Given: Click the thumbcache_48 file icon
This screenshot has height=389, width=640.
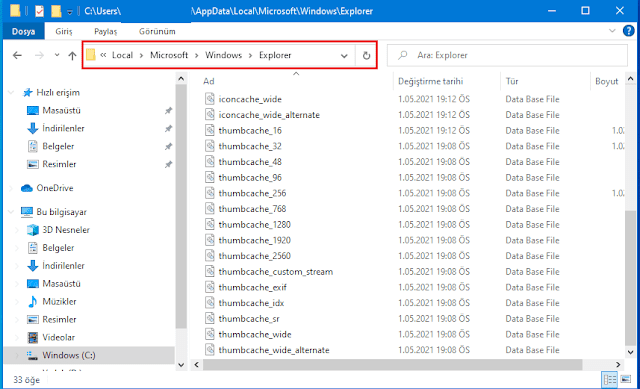Looking at the screenshot, I should tap(210, 162).
